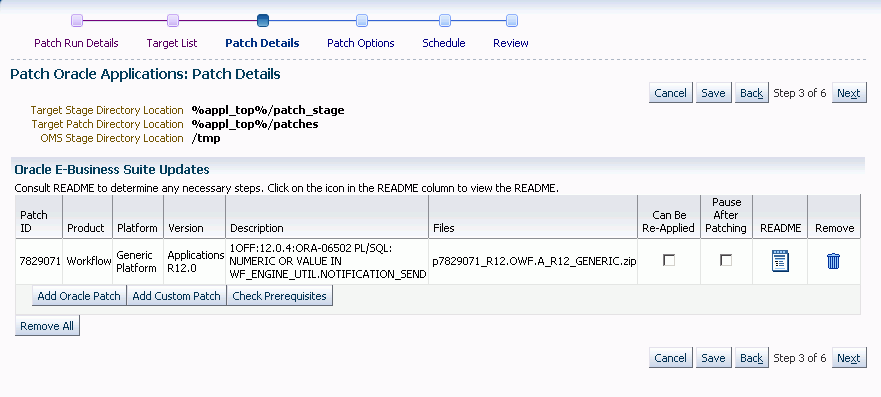Click Remove All button
881x397 pixels.
47,326
